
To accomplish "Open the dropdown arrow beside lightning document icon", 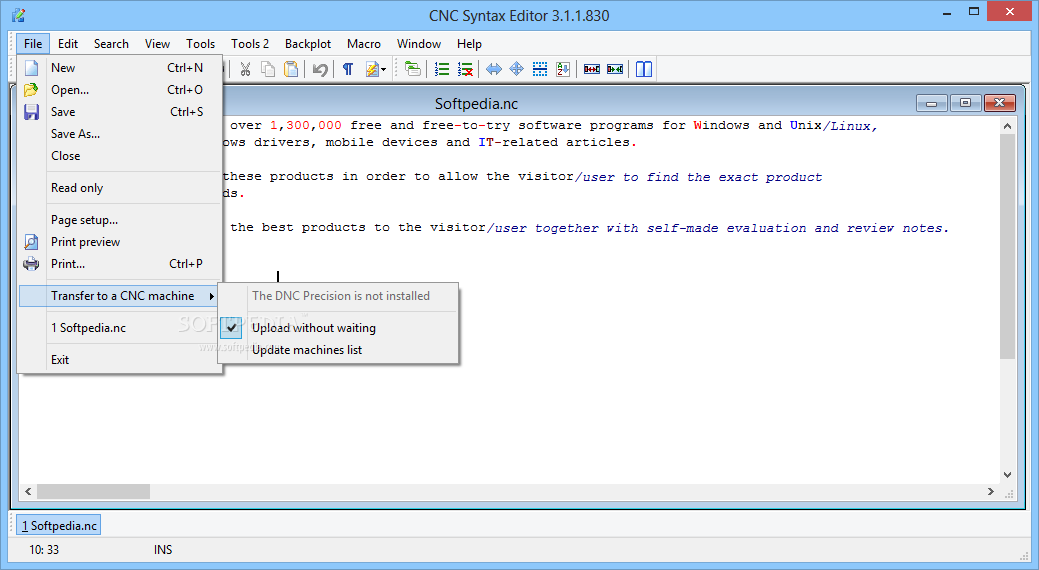I will pos(384,70).
